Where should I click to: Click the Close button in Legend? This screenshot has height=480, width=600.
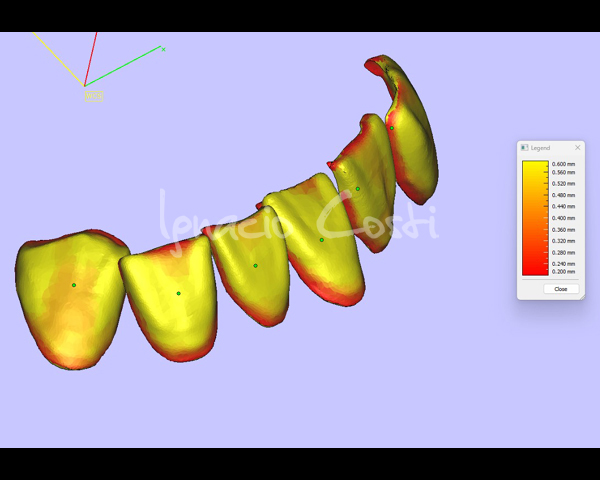[560, 289]
